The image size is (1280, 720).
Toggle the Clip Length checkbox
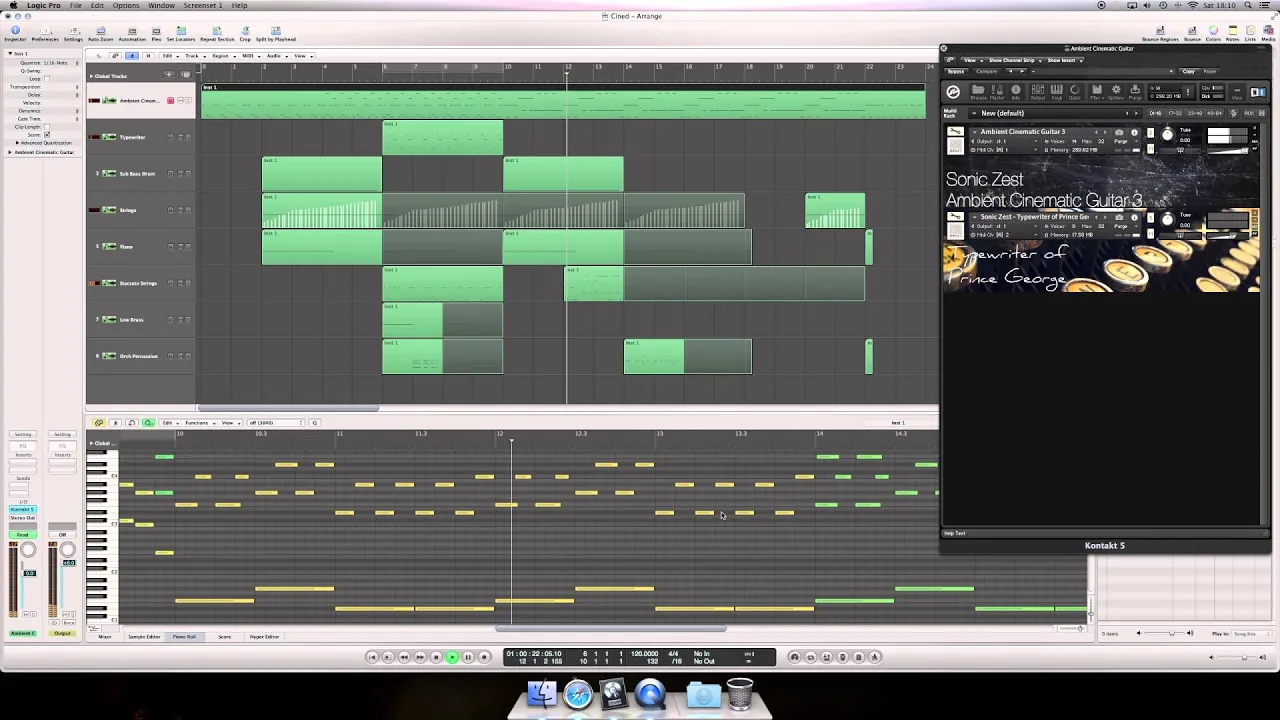point(47,127)
